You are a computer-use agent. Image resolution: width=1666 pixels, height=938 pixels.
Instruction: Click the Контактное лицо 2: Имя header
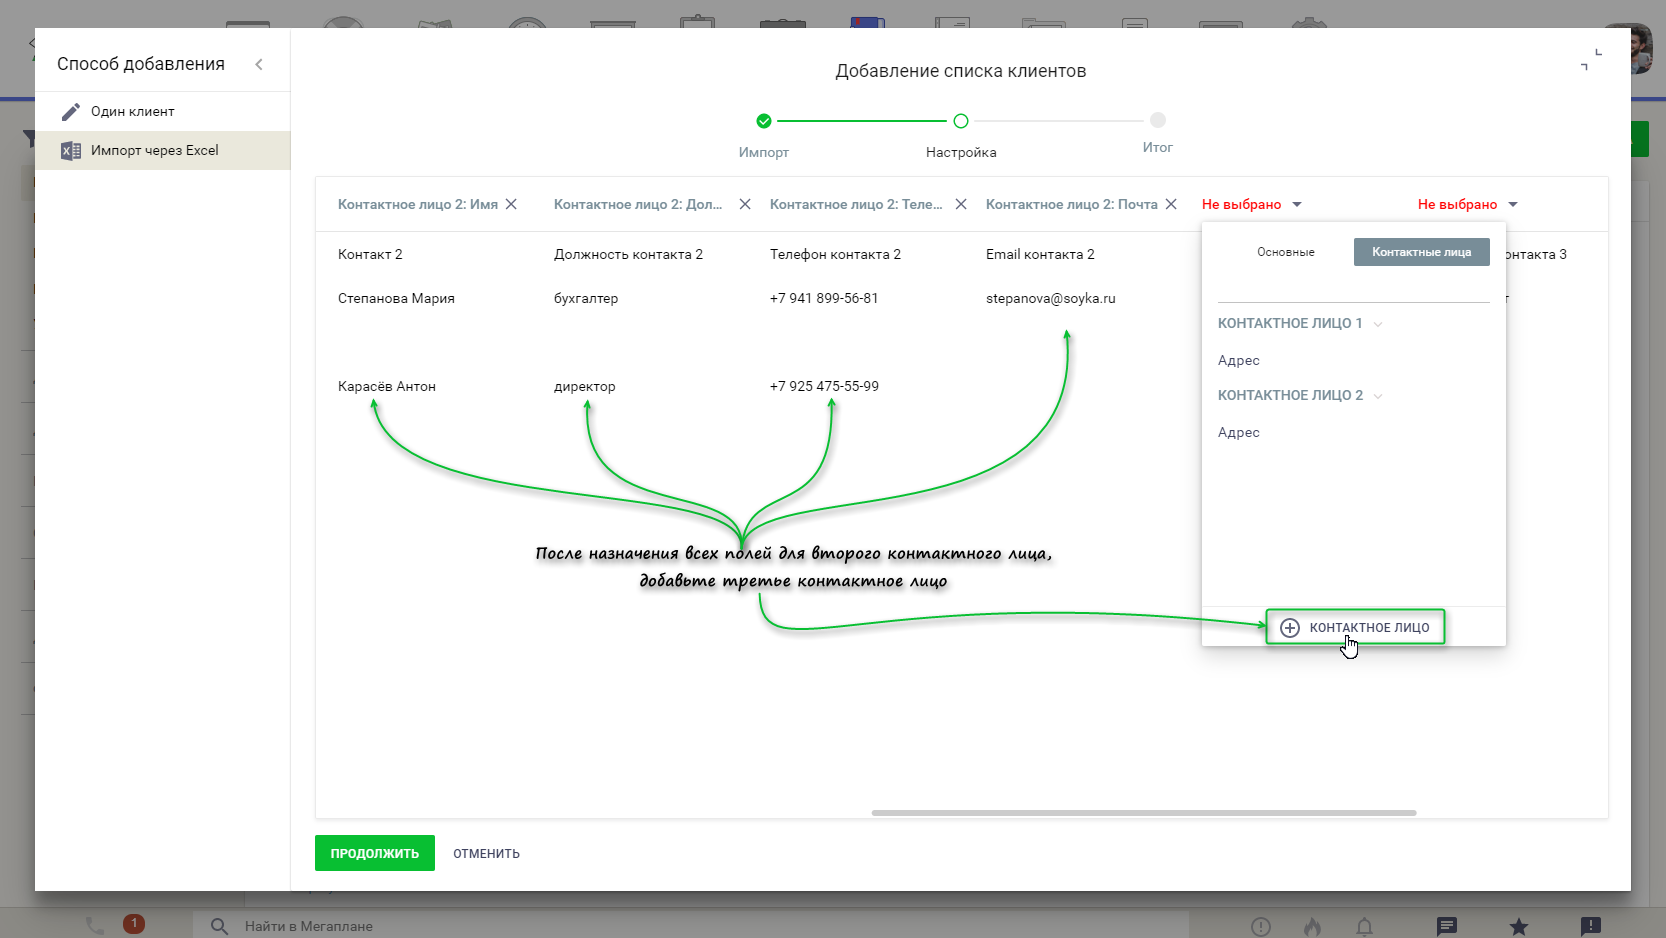tap(418, 204)
